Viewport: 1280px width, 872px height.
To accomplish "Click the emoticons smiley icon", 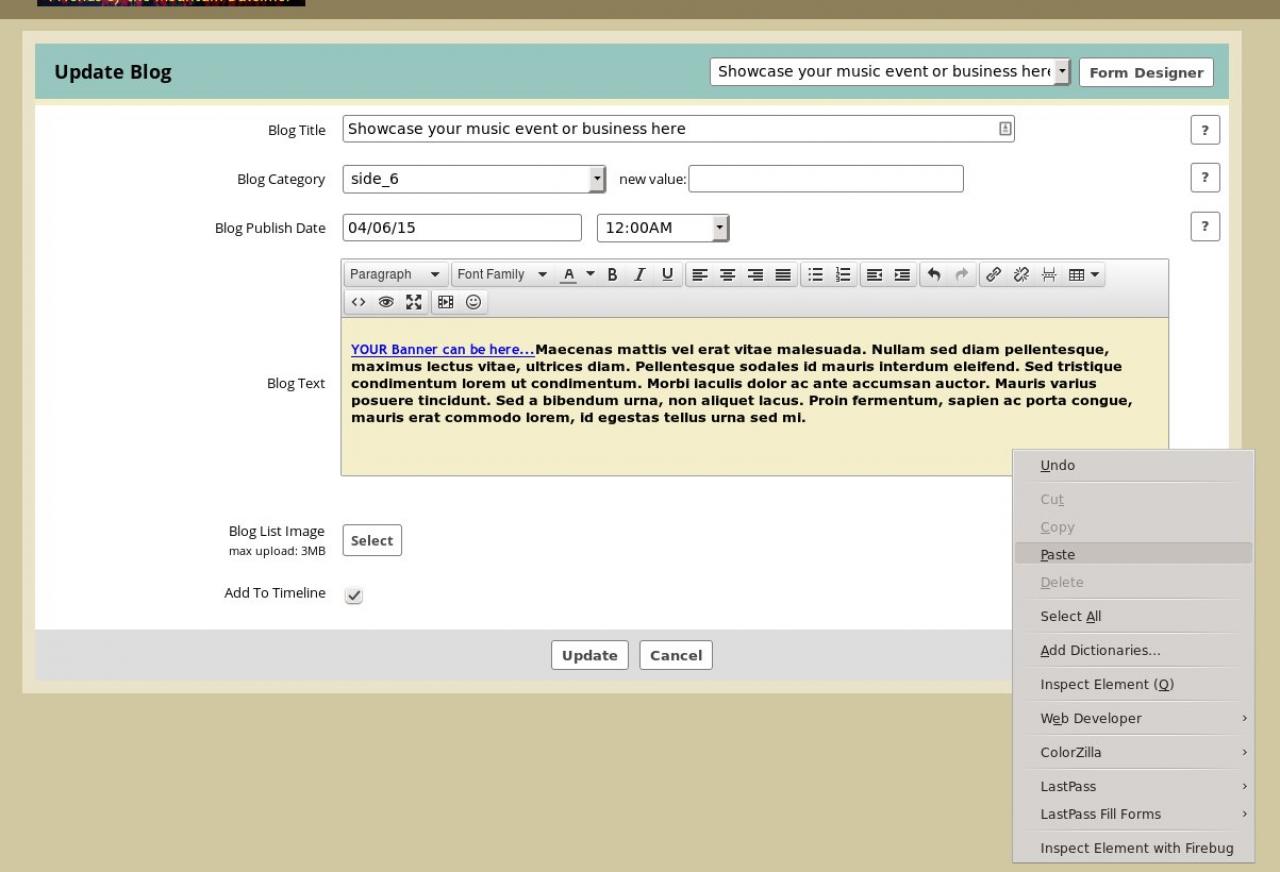I will point(473,302).
